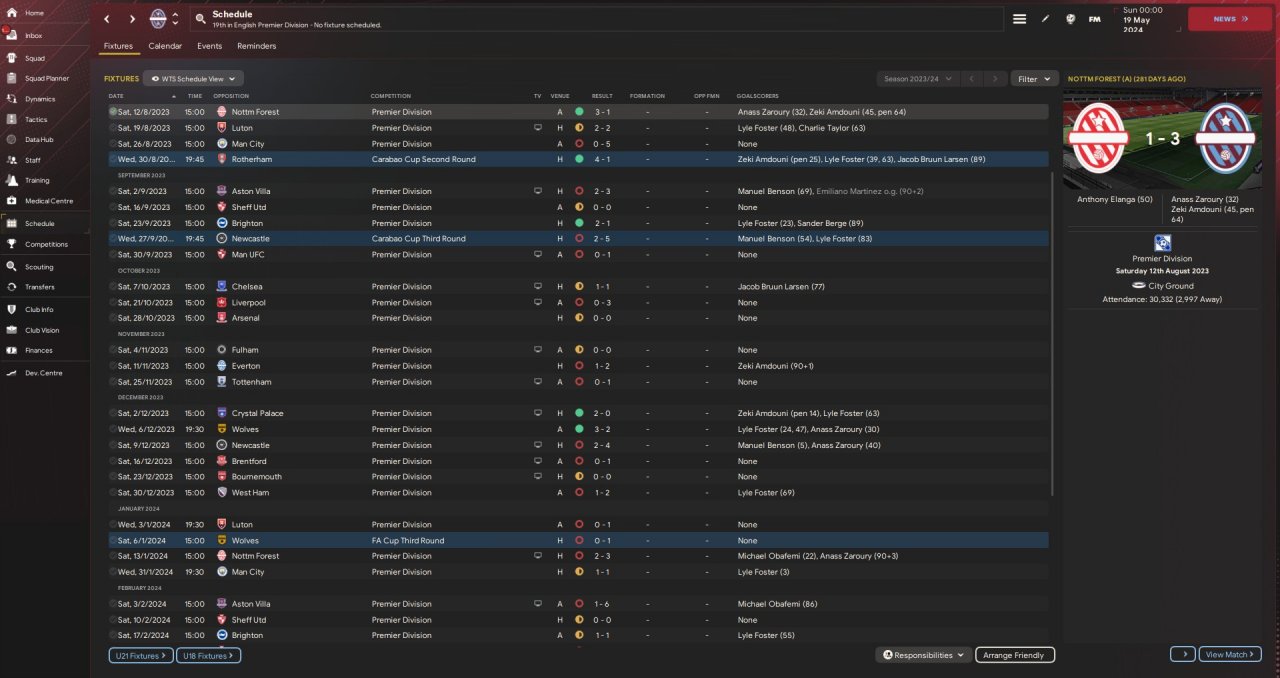Screen dimensions: 1280x678
Task: Open WTS Schedule View dropdown
Action: click(x=193, y=78)
